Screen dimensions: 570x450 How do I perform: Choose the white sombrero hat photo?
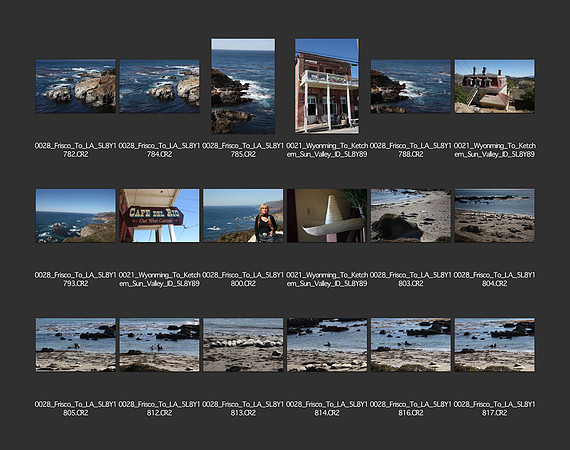[327, 216]
